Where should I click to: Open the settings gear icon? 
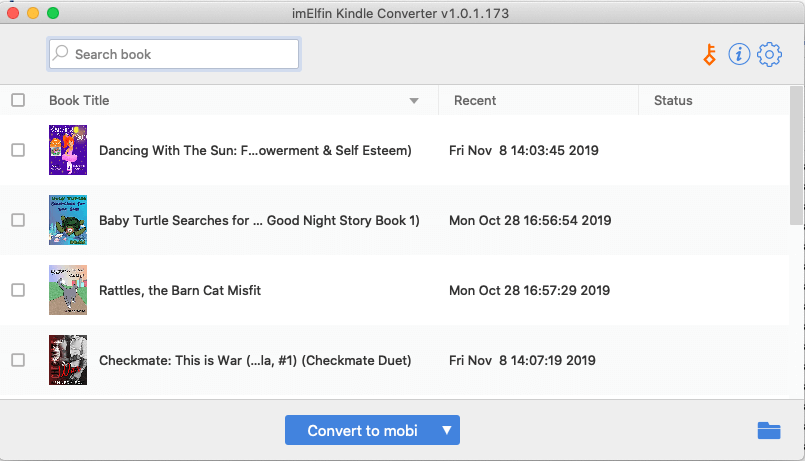769,54
